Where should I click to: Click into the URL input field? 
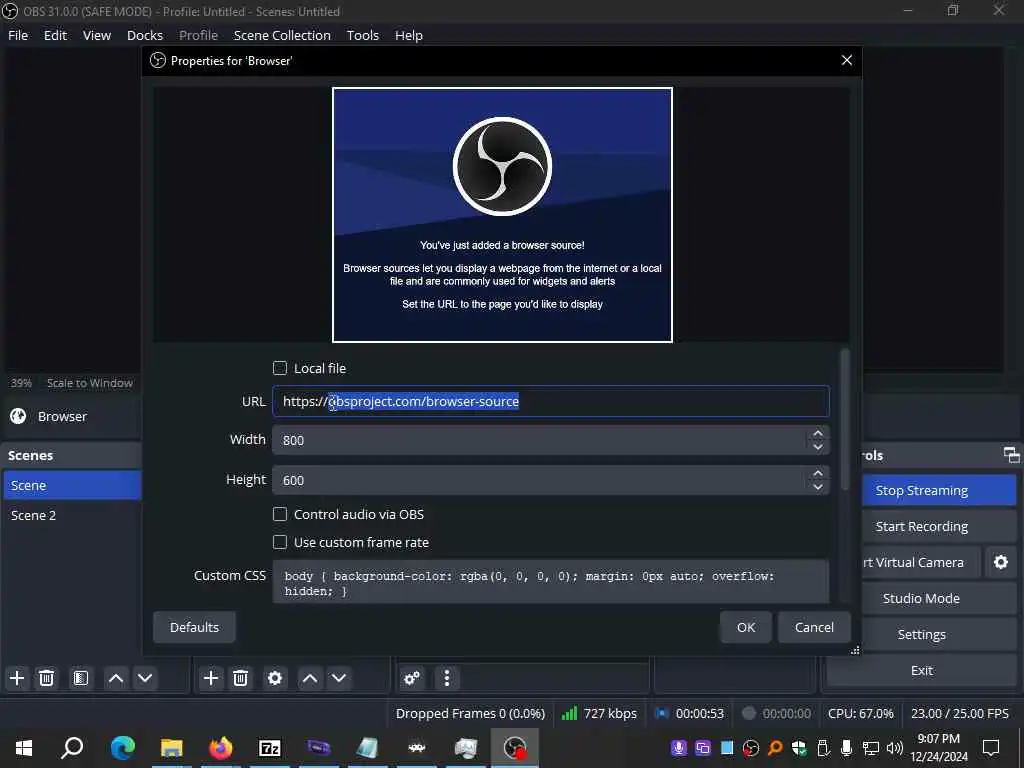pos(551,402)
